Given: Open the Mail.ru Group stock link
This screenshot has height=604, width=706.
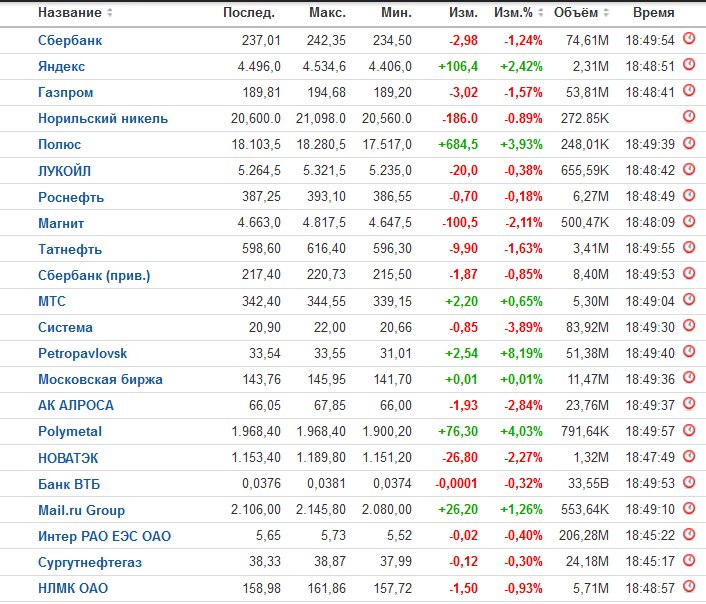Looking at the screenshot, I should pyautogui.click(x=81, y=510).
